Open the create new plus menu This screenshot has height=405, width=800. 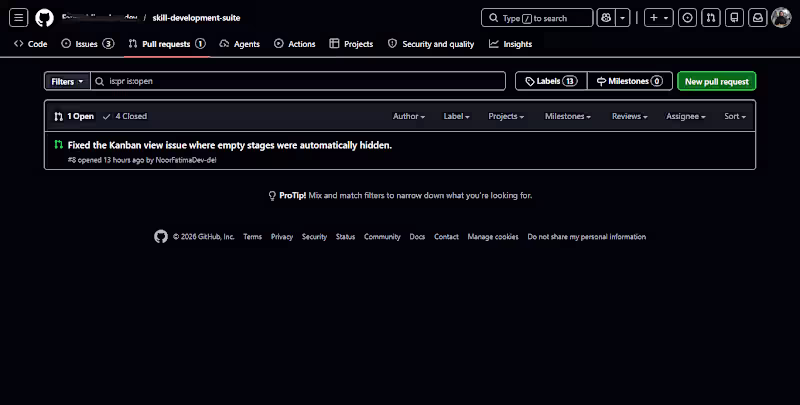[659, 18]
